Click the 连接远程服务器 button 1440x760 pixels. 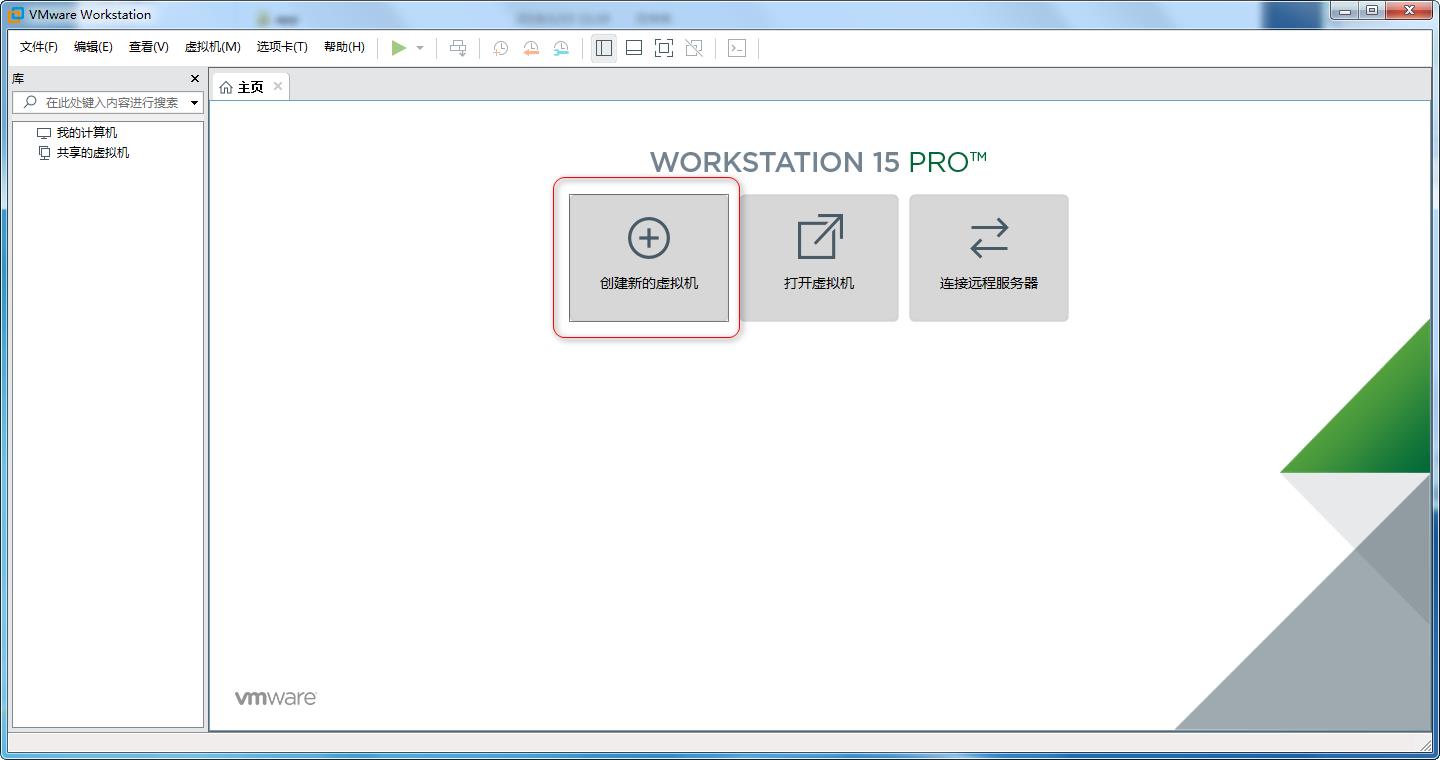pyautogui.click(x=989, y=258)
